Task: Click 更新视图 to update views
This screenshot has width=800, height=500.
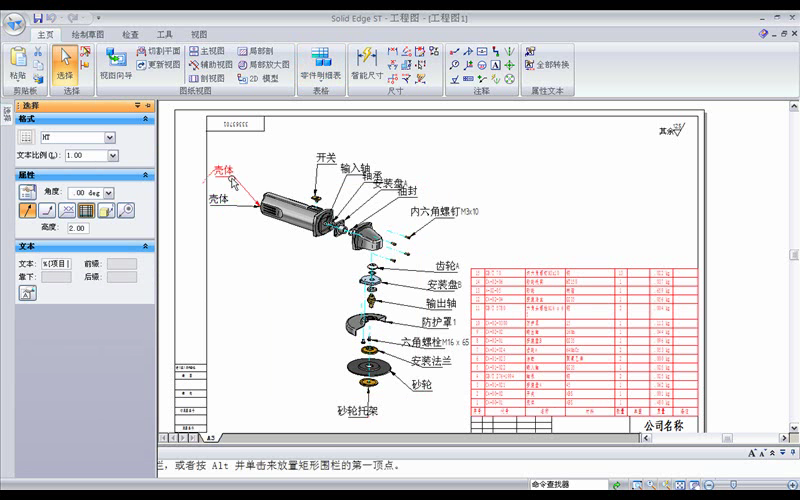Action: 159,65
